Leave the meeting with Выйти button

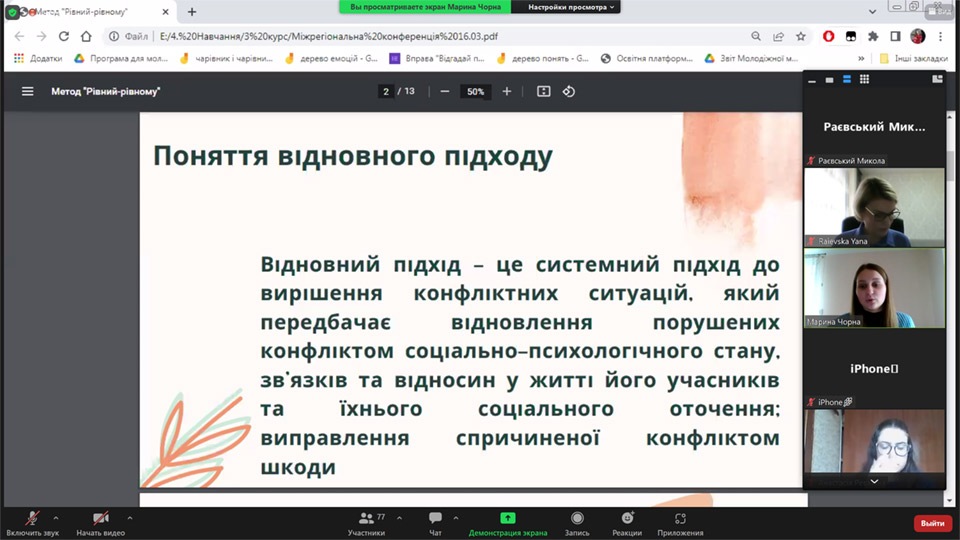pos(932,523)
